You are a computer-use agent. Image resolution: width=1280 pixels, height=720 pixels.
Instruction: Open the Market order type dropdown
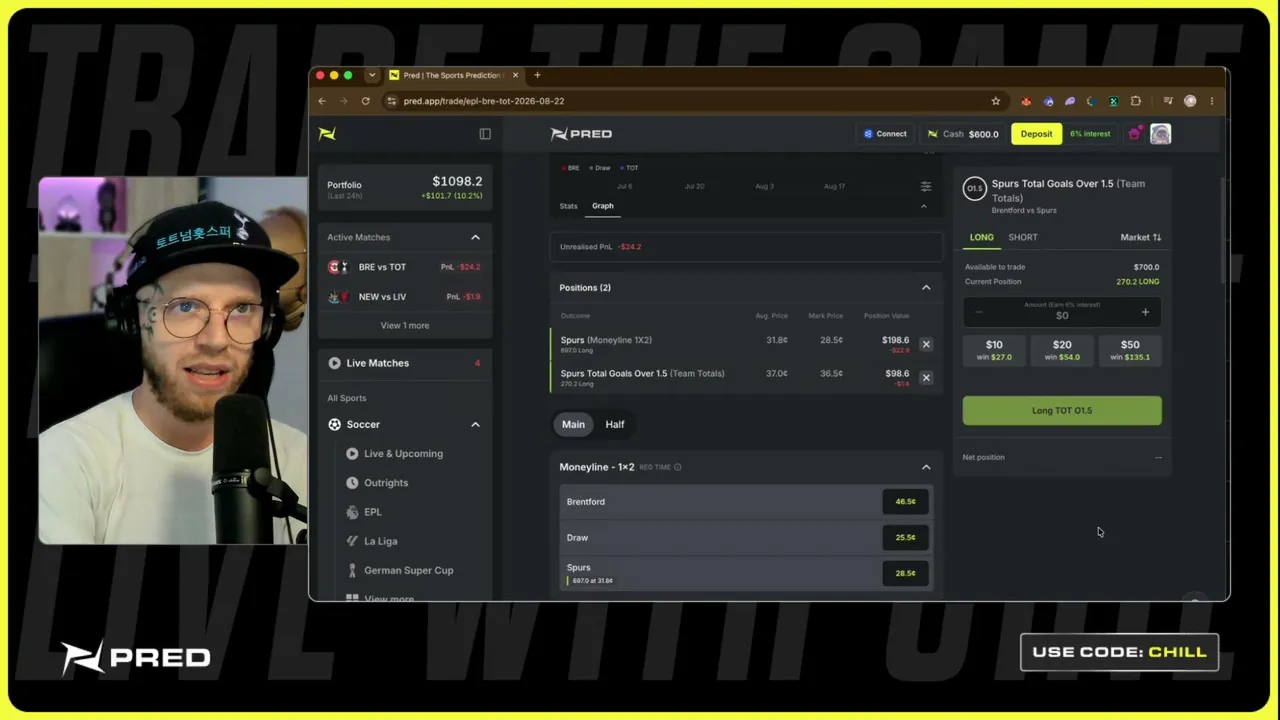click(x=1141, y=237)
